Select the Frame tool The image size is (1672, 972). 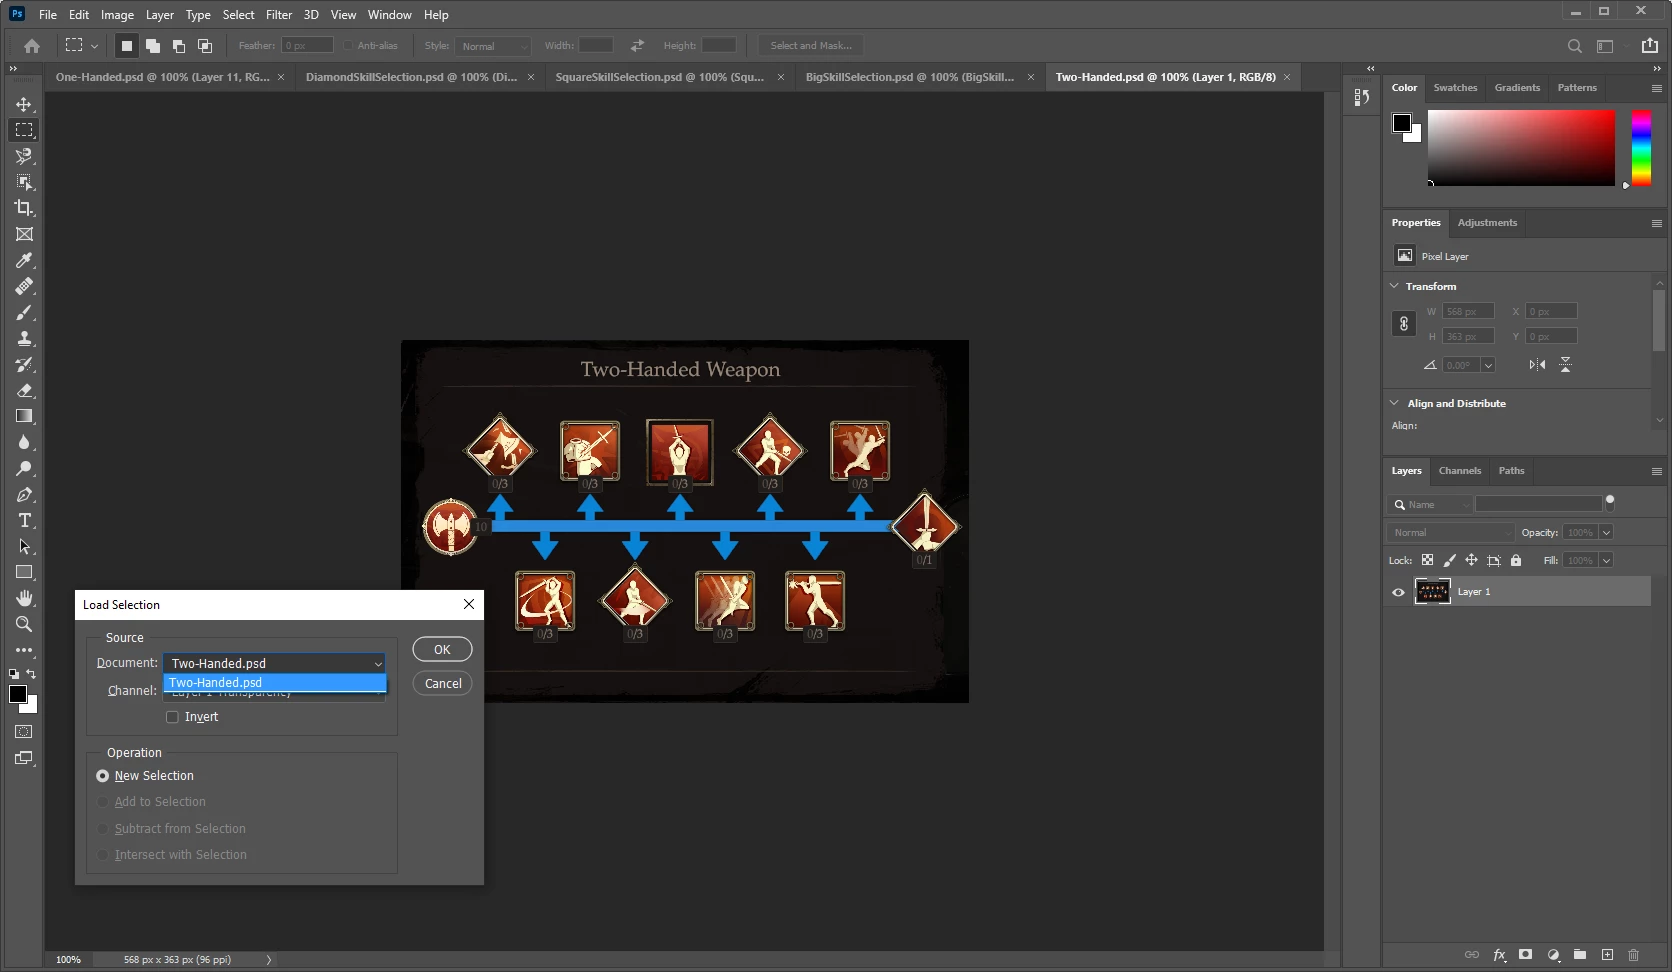(x=24, y=234)
